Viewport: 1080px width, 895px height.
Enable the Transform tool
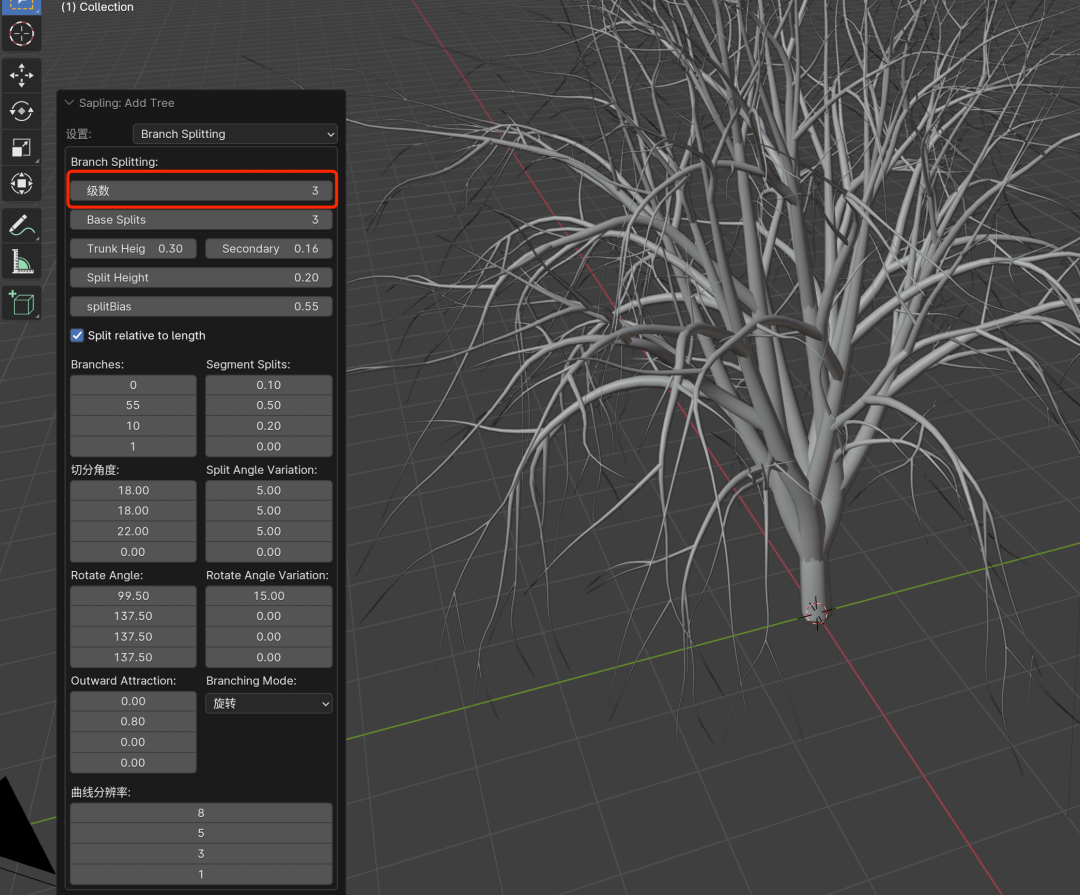coord(21,184)
